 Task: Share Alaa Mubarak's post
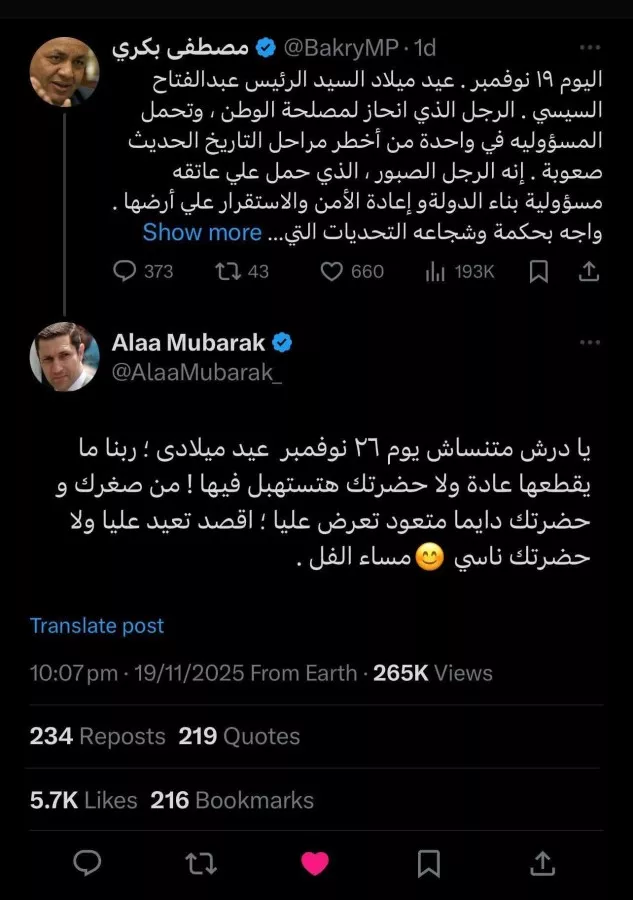[543, 862]
